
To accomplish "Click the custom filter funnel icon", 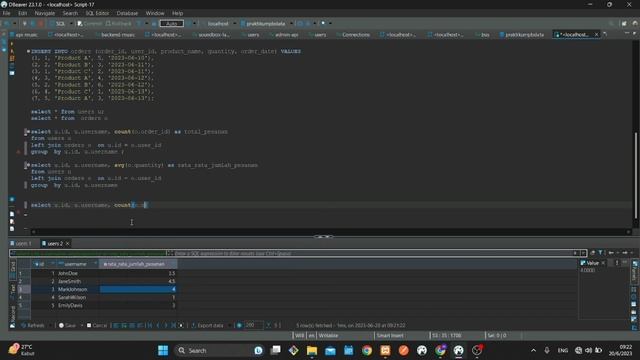I will [x=600, y=253].
